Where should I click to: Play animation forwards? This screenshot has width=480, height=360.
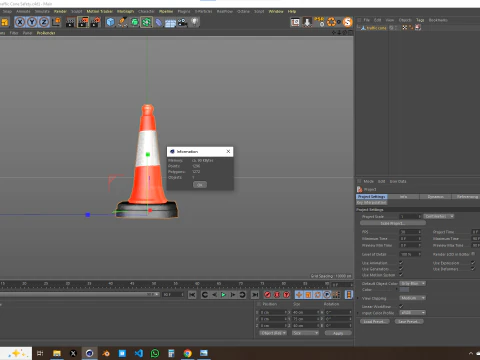coord(224,295)
